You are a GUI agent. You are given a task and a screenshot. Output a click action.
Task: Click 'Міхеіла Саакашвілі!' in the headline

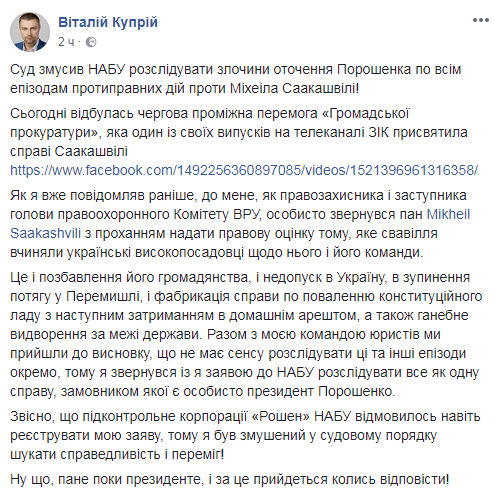tap(294, 89)
